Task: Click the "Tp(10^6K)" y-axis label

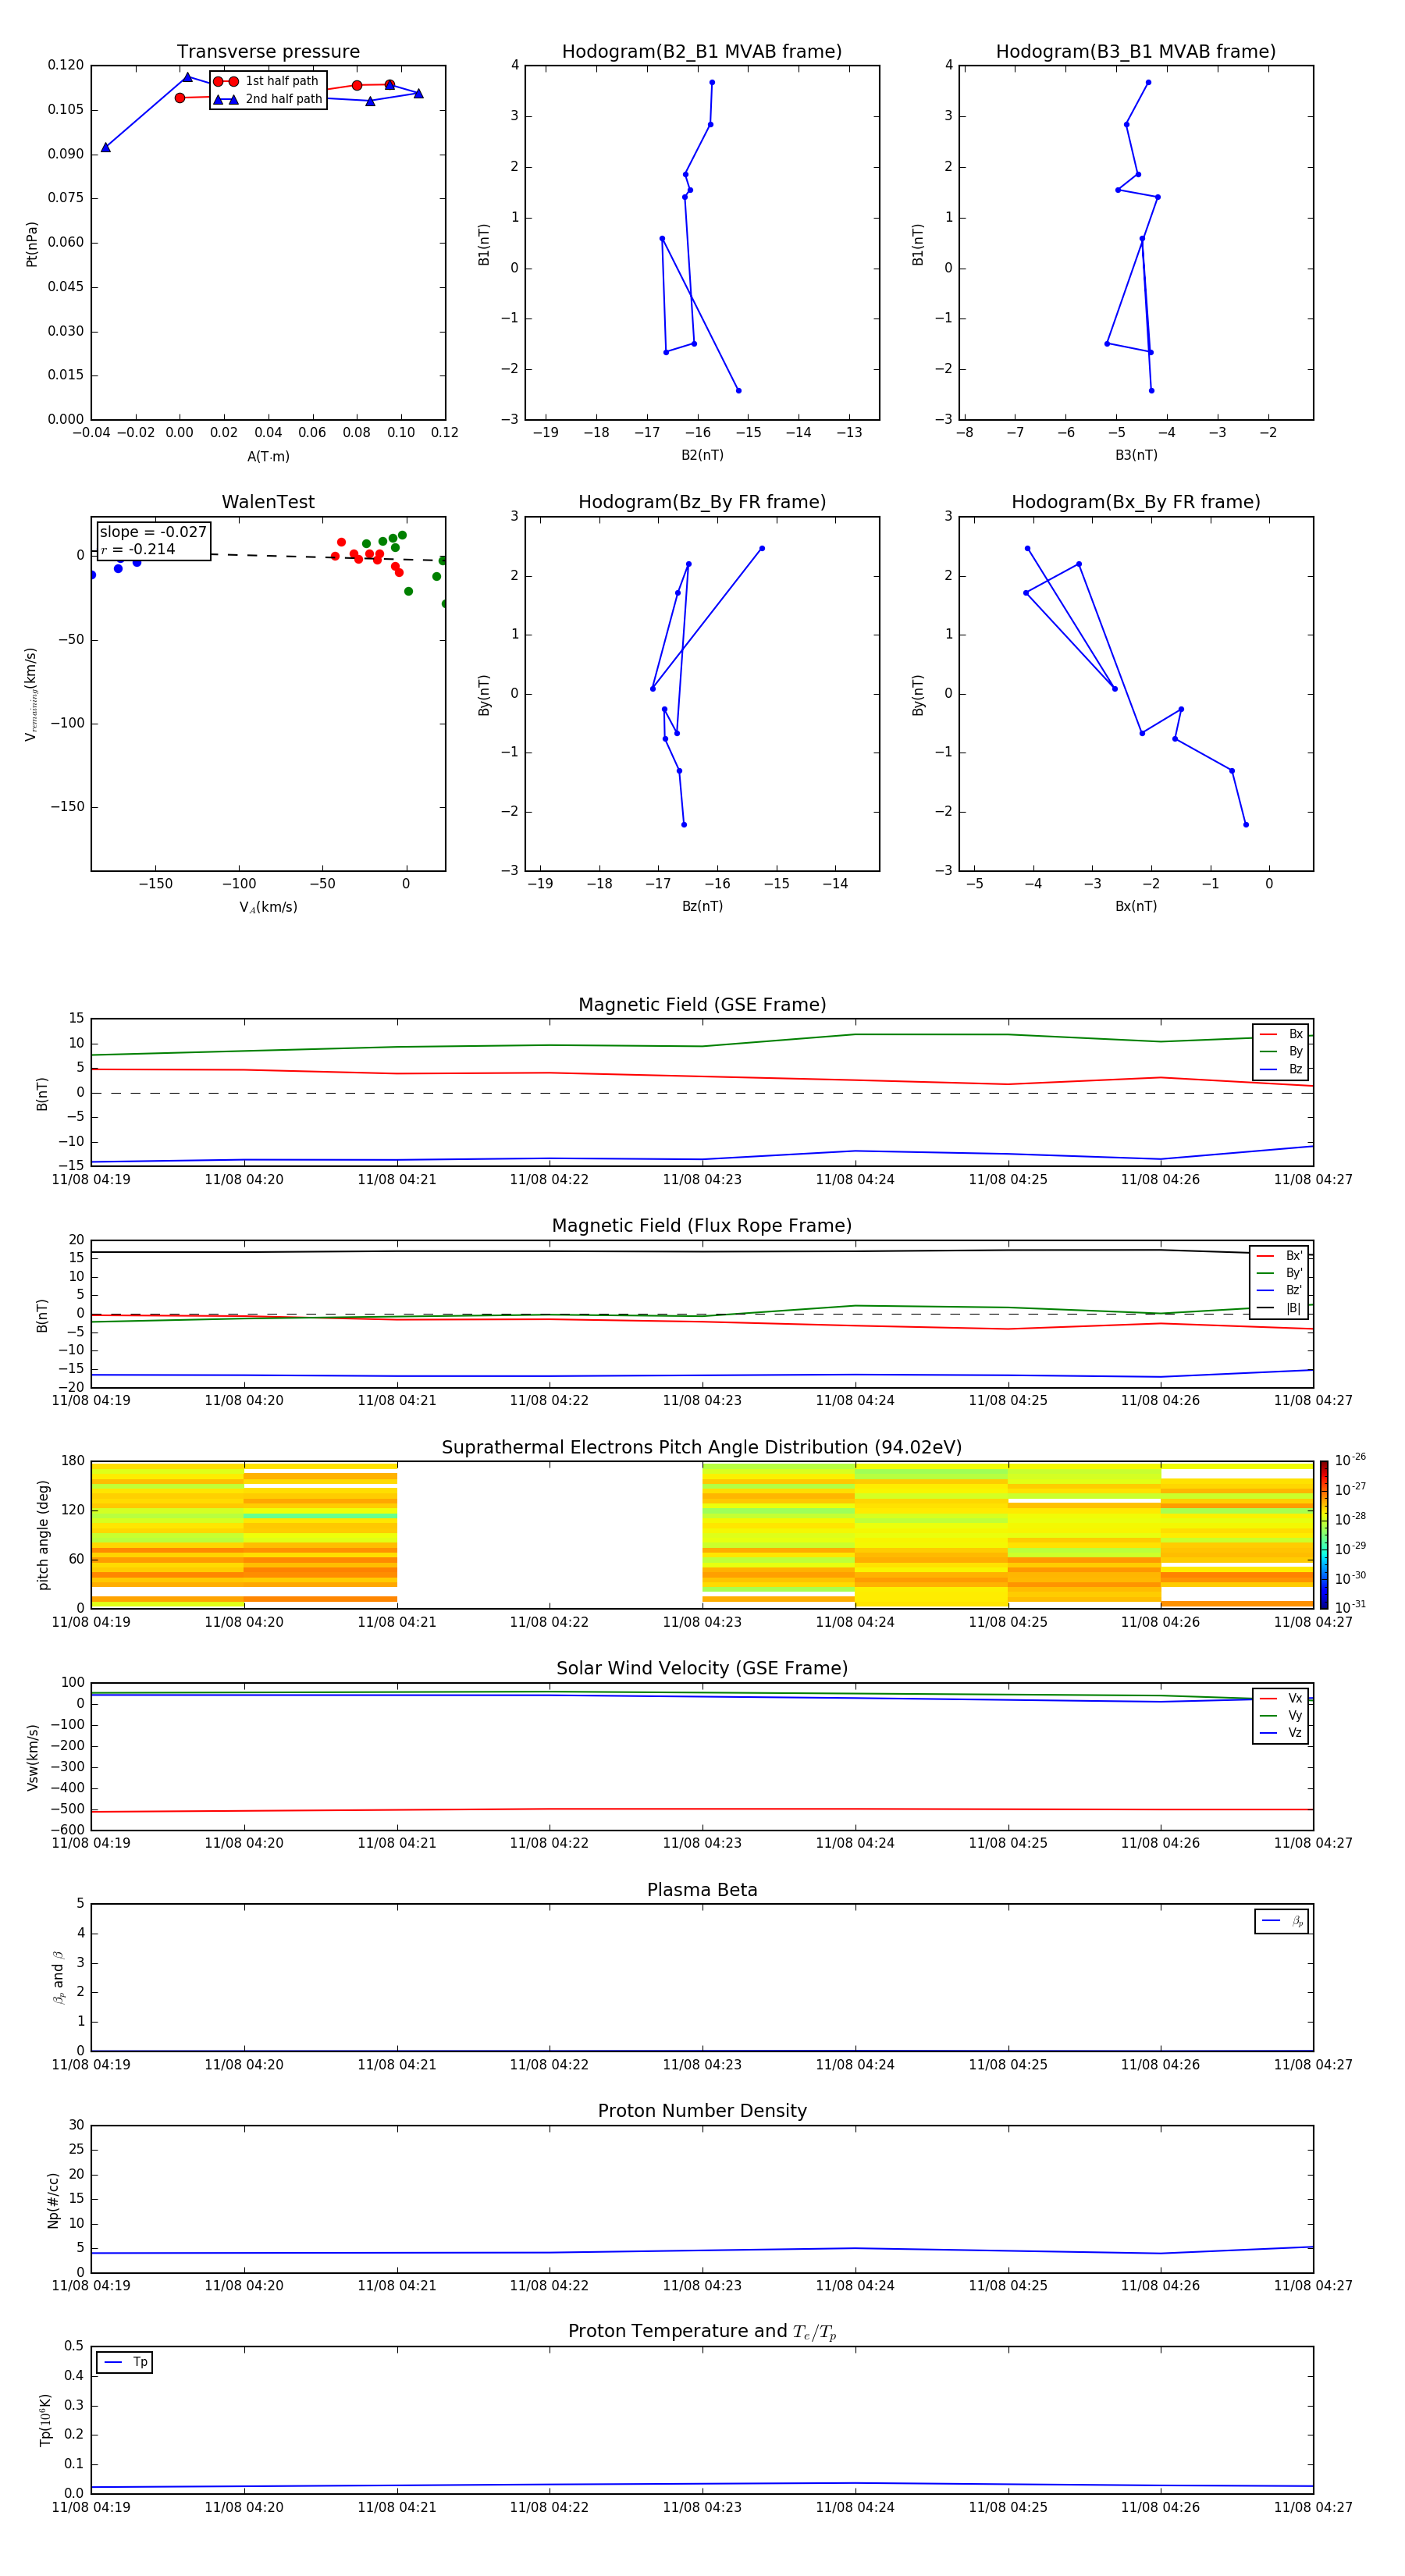Action: click(x=45, y=2420)
